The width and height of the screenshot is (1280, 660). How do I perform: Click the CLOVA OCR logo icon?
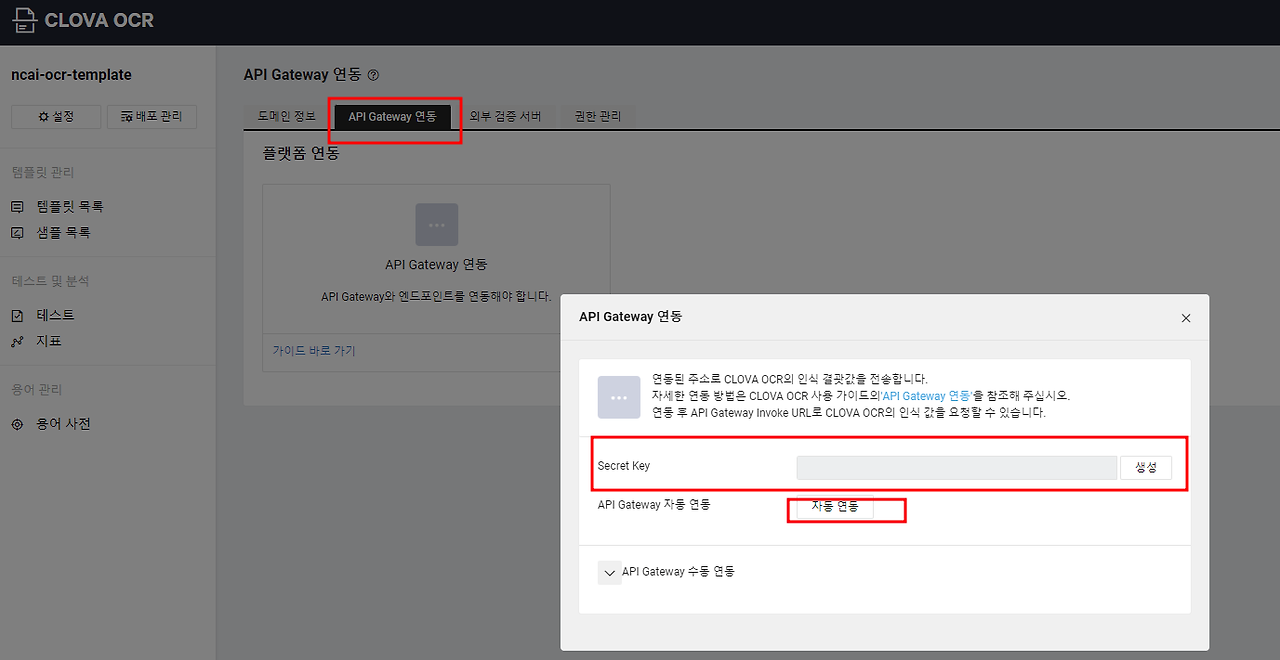pos(25,20)
